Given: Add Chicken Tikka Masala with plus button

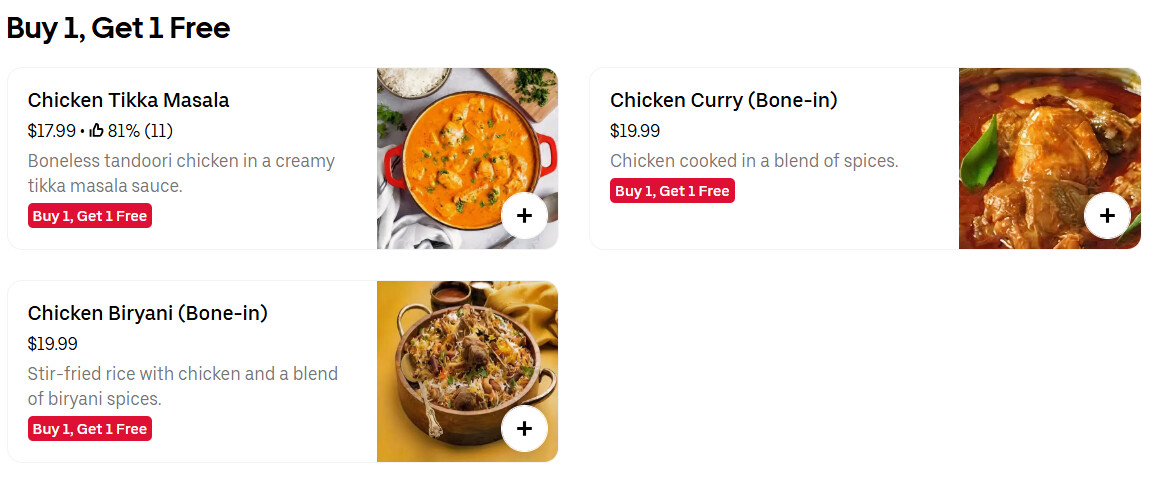Looking at the screenshot, I should click(524, 216).
